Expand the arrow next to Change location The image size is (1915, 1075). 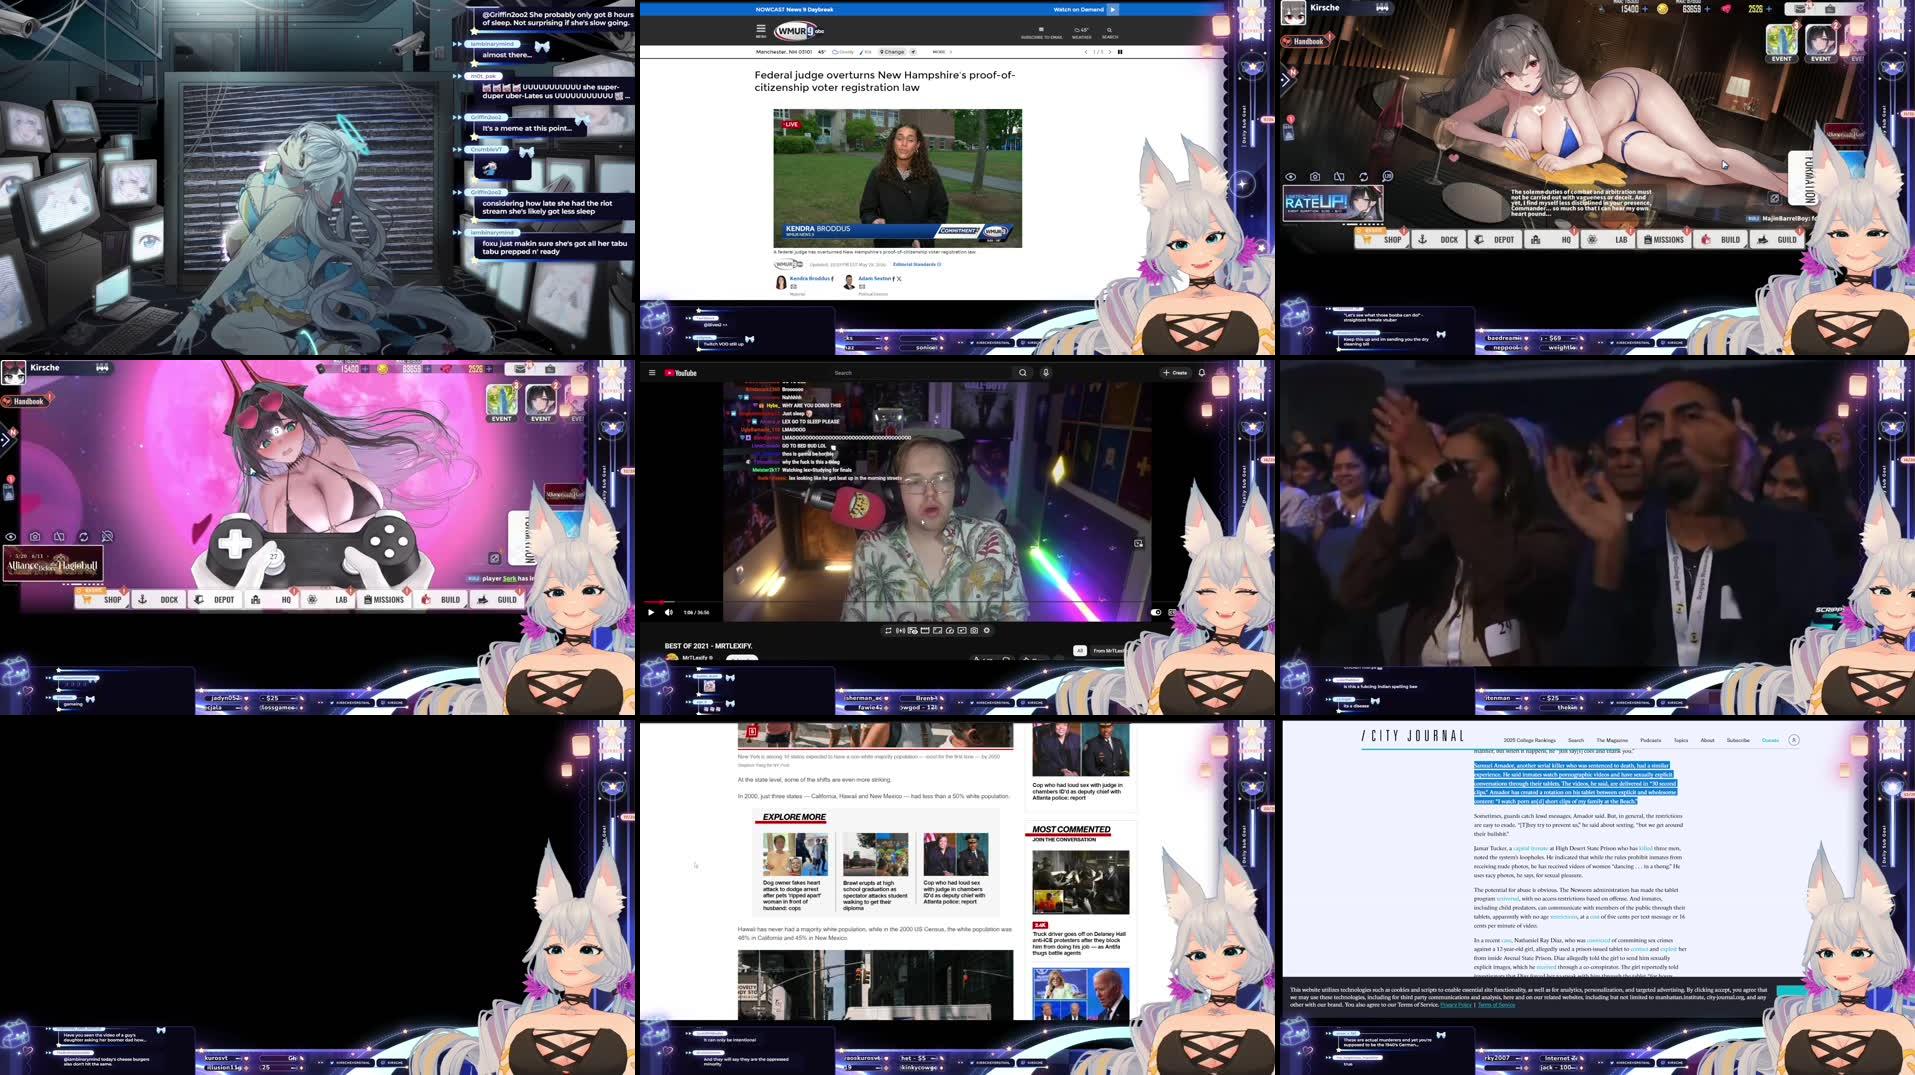pos(913,52)
